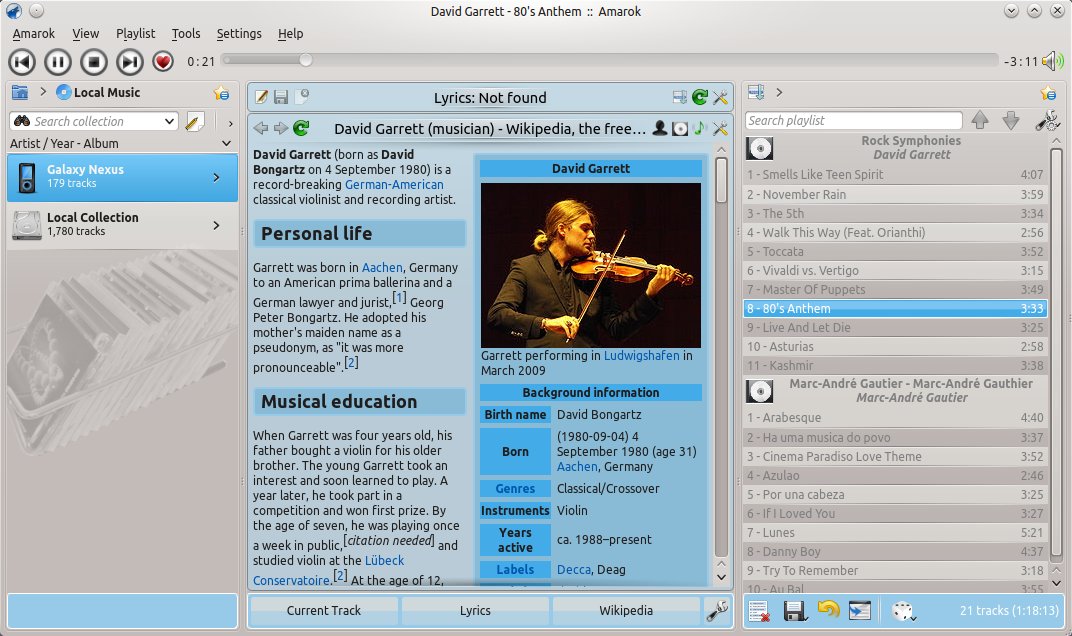Toggle lyrics auto-scroll icon

(x=680, y=97)
